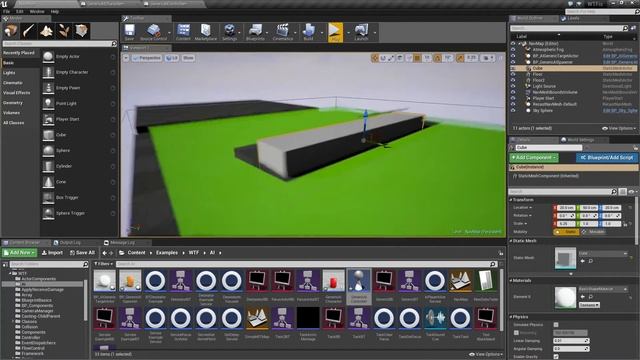Select the translate gizmo in viewport
Image resolution: width=640 pixels, height=360 pixels.
click(375, 58)
